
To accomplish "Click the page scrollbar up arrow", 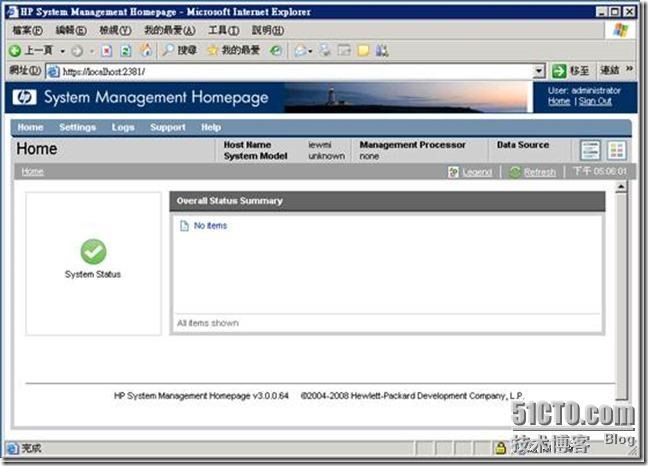I will pos(621,187).
